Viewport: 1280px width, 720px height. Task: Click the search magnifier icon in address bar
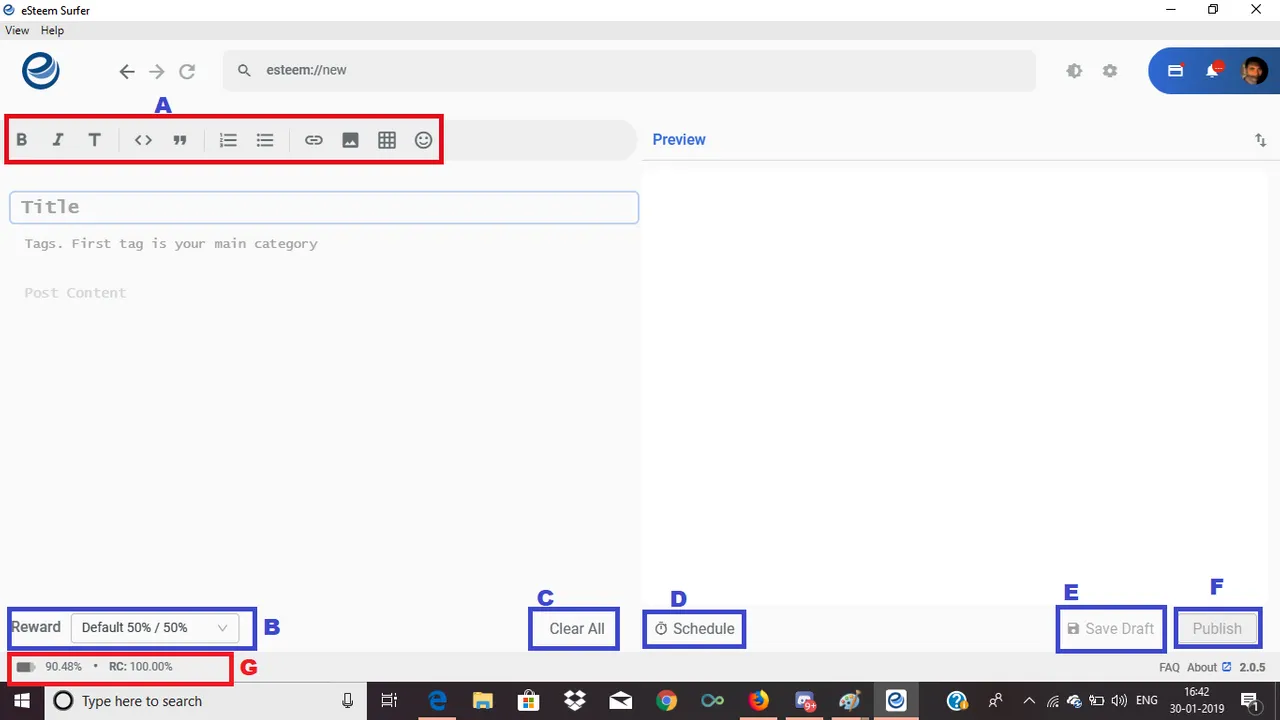click(244, 71)
